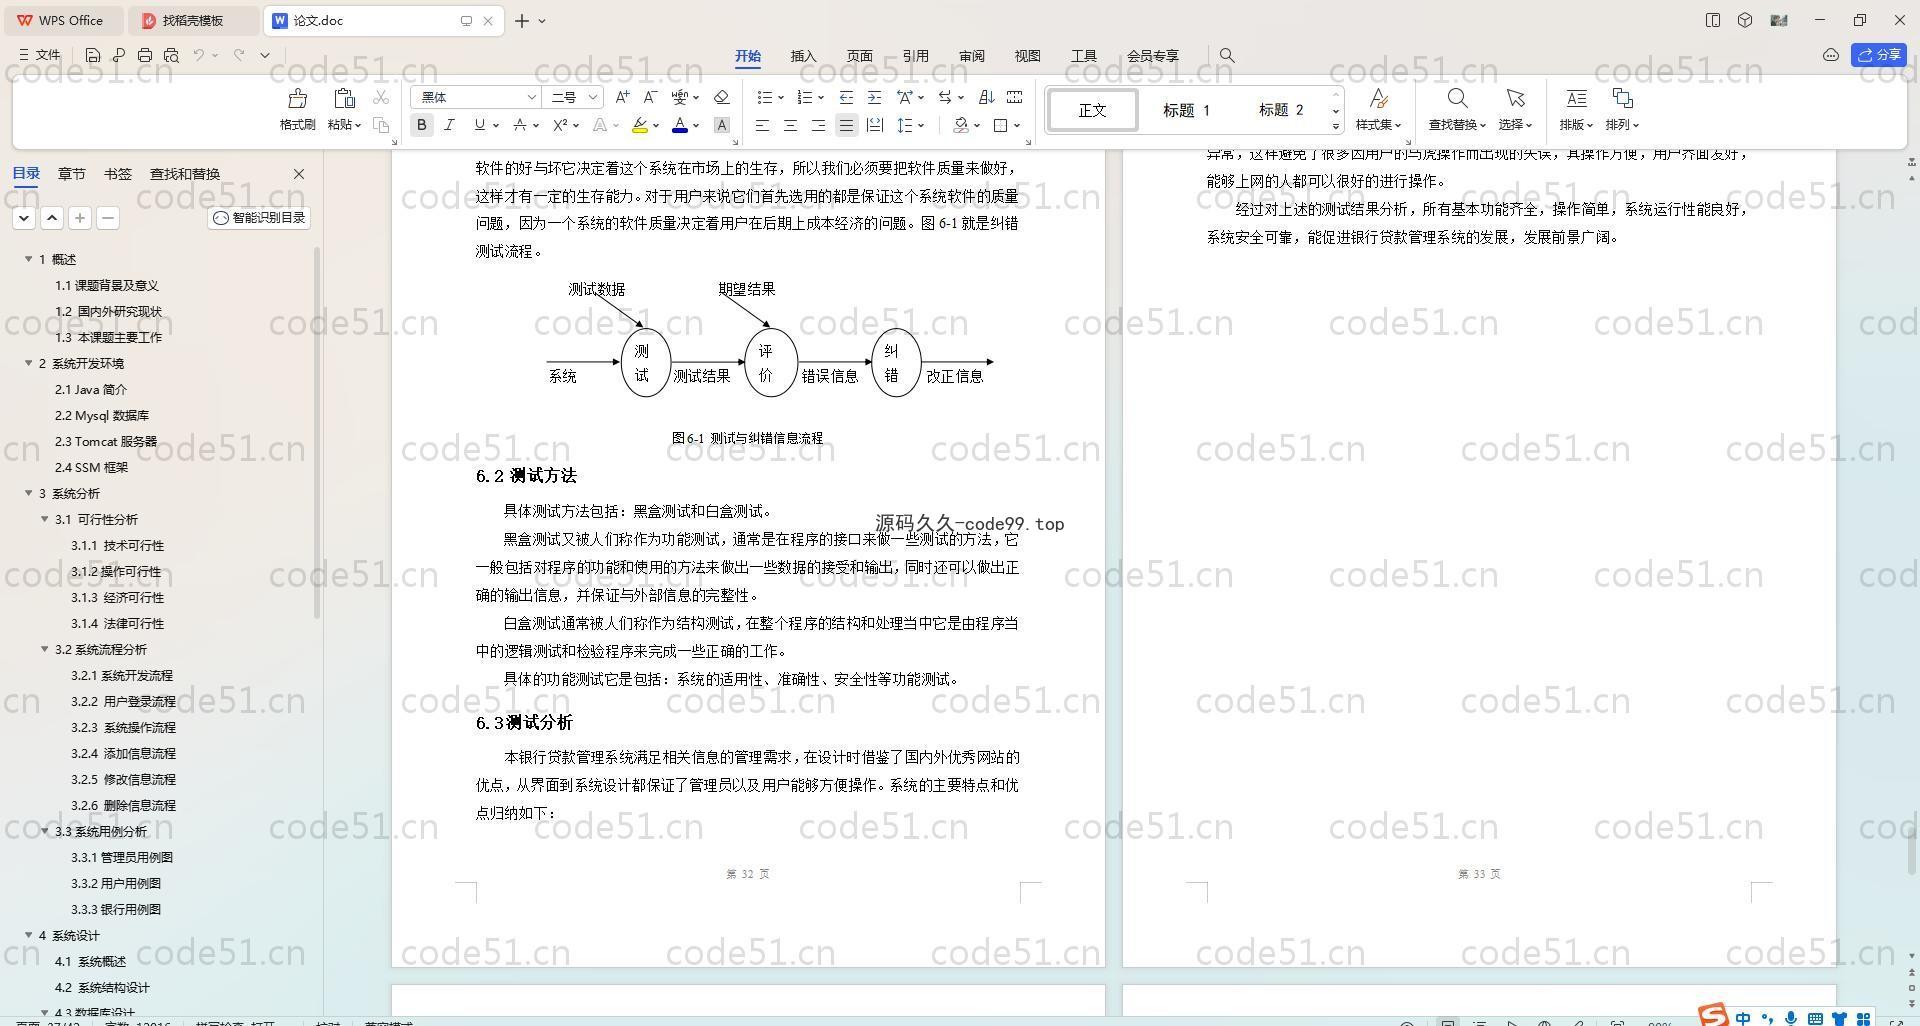1920x1026 pixels.
Task: Set right text alignment
Action: tap(818, 125)
